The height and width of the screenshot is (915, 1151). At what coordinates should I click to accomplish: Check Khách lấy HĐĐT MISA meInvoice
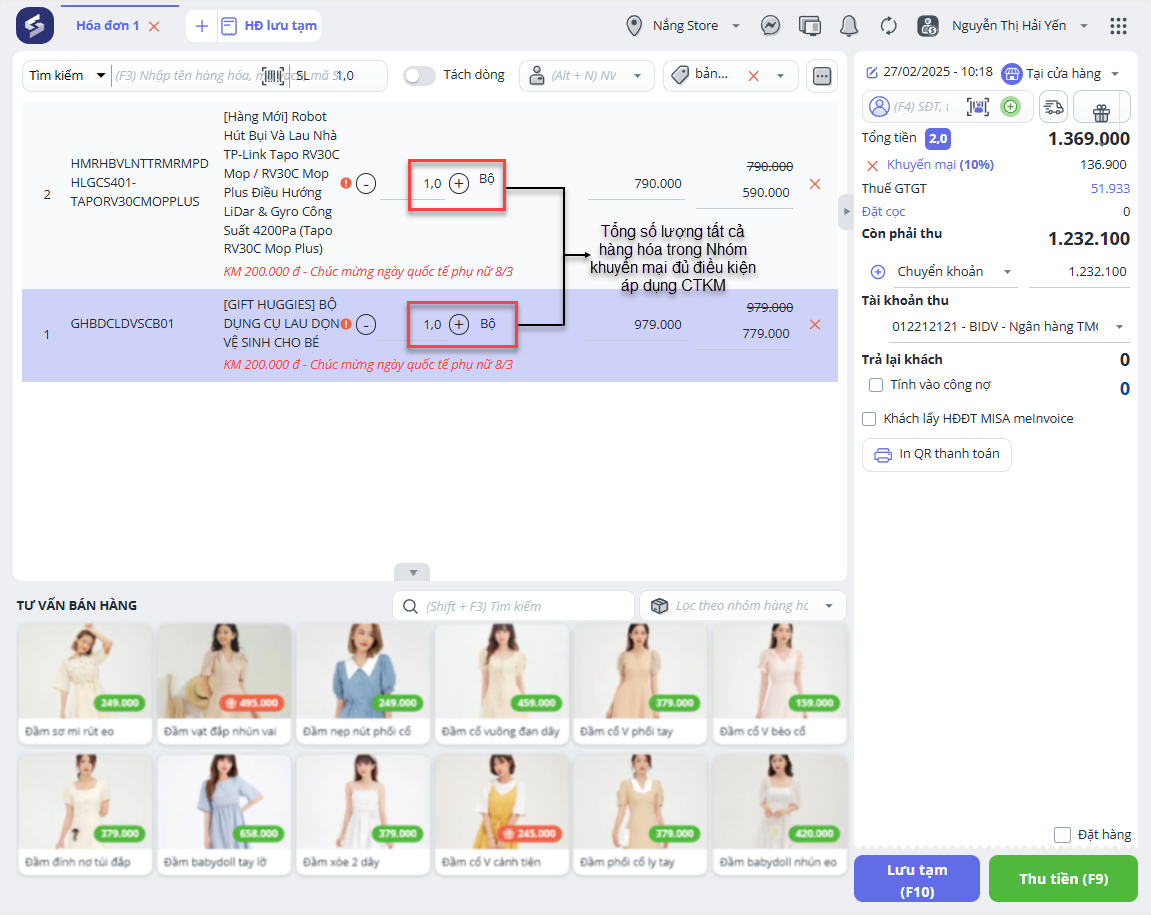pyautogui.click(x=869, y=419)
